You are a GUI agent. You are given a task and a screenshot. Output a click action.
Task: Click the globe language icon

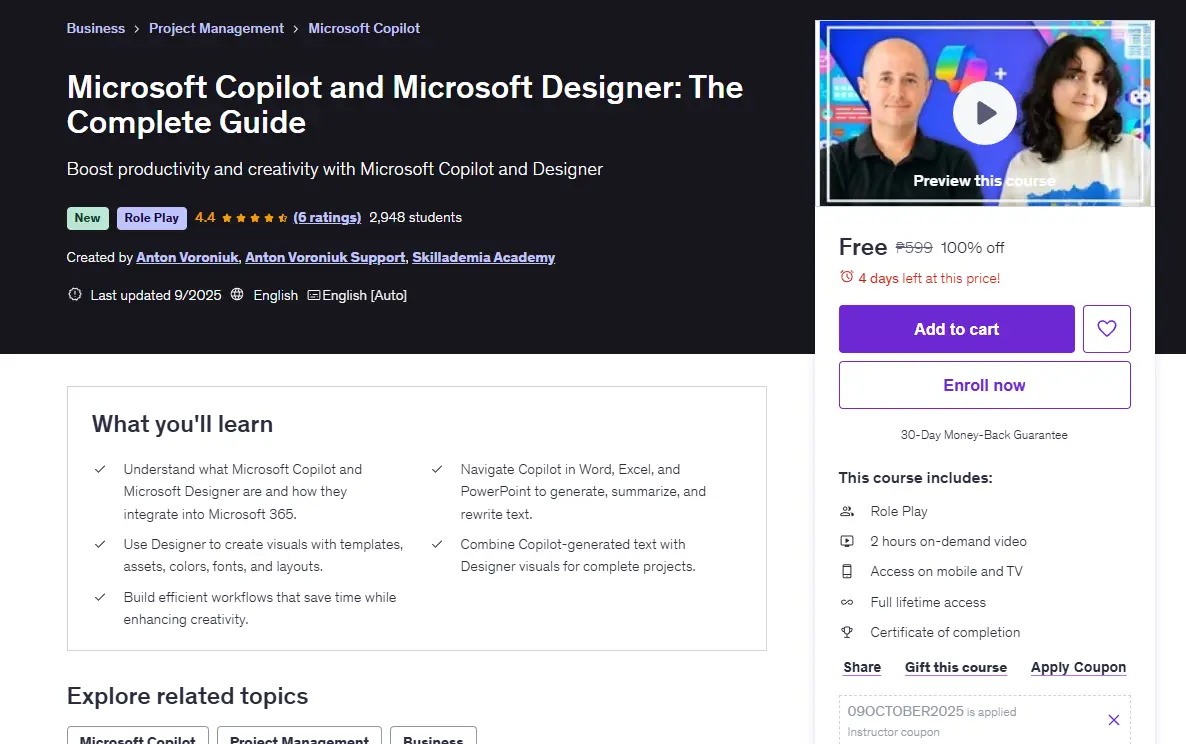tap(237, 294)
